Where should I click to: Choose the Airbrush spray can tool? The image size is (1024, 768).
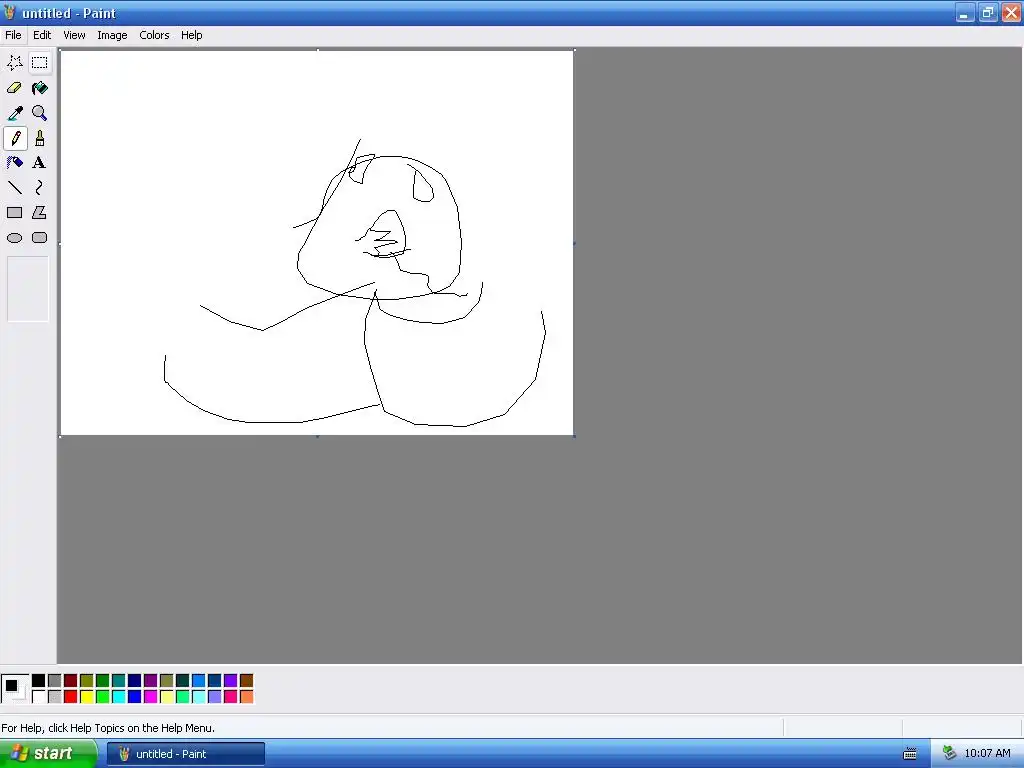(x=14, y=163)
